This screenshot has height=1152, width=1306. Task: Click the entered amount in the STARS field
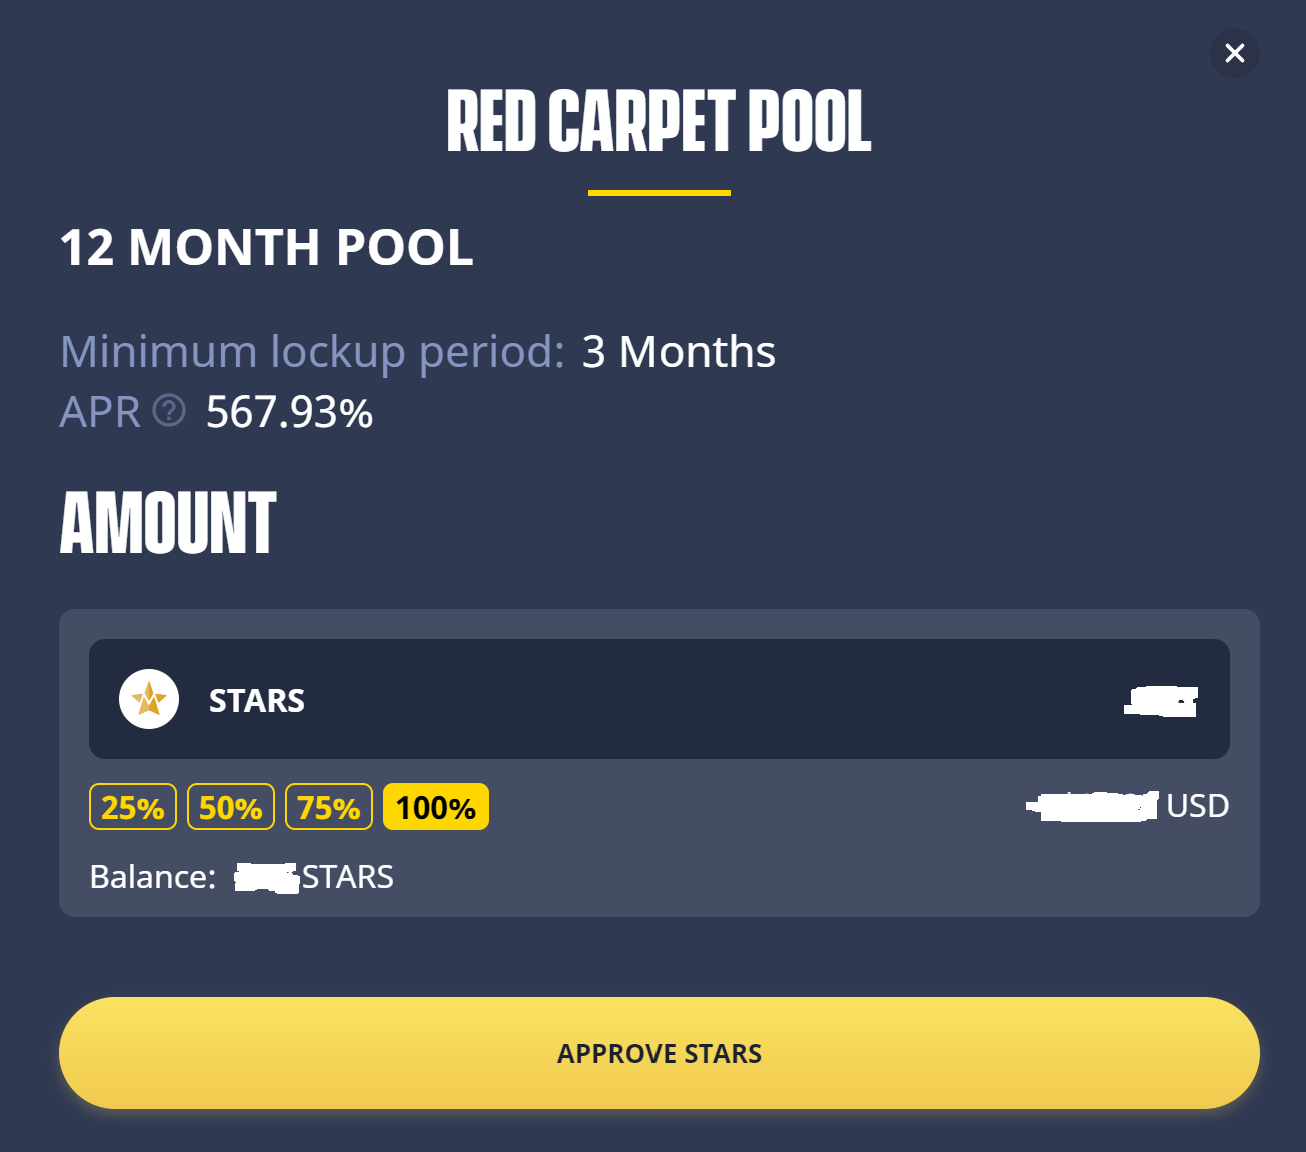[1161, 701]
